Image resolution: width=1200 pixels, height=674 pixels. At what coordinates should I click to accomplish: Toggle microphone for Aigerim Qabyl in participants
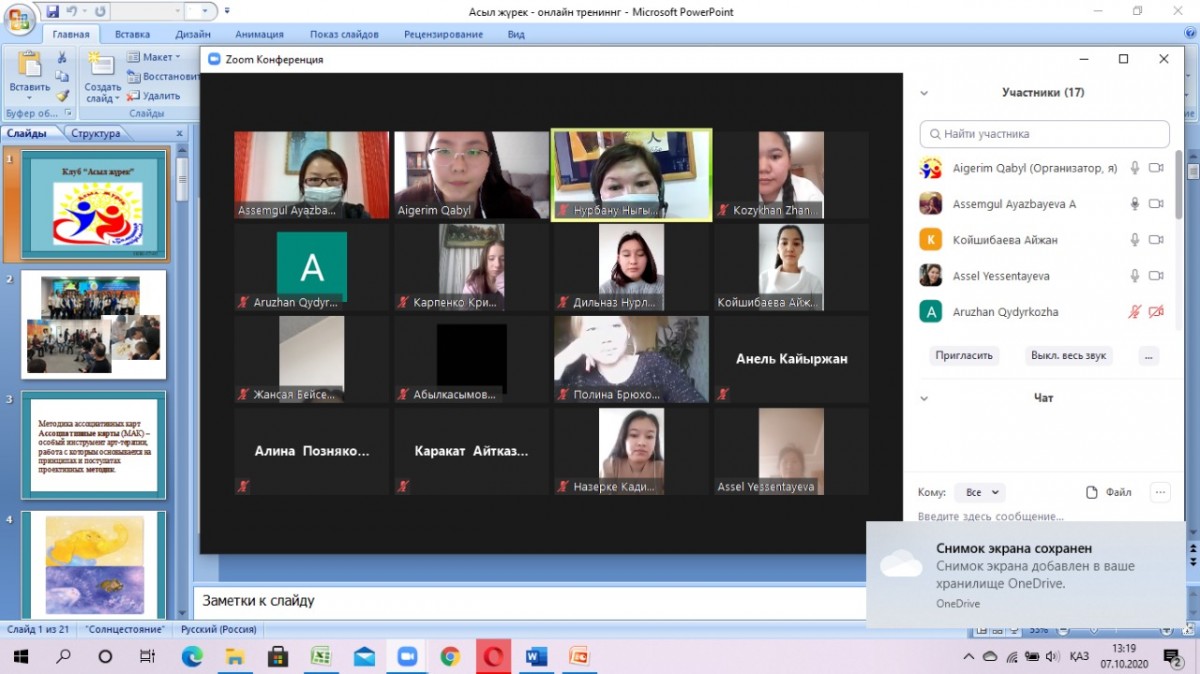coord(1134,168)
